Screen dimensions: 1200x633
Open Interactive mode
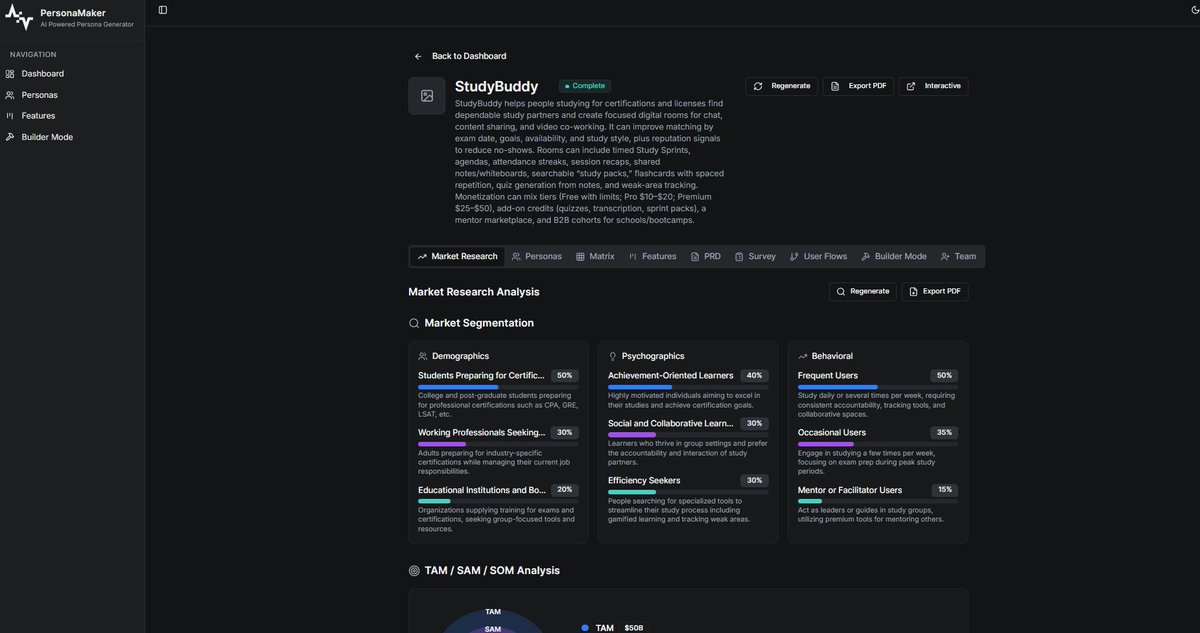click(x=933, y=86)
